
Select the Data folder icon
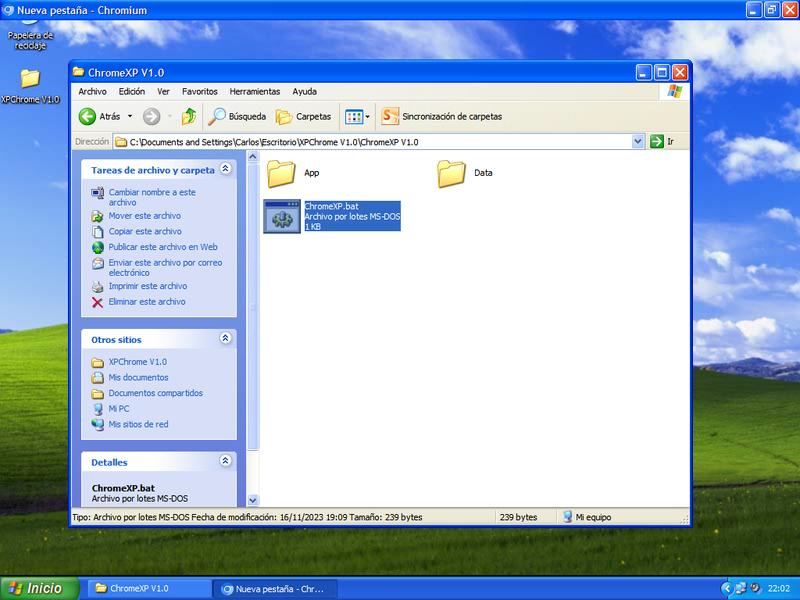coord(451,173)
